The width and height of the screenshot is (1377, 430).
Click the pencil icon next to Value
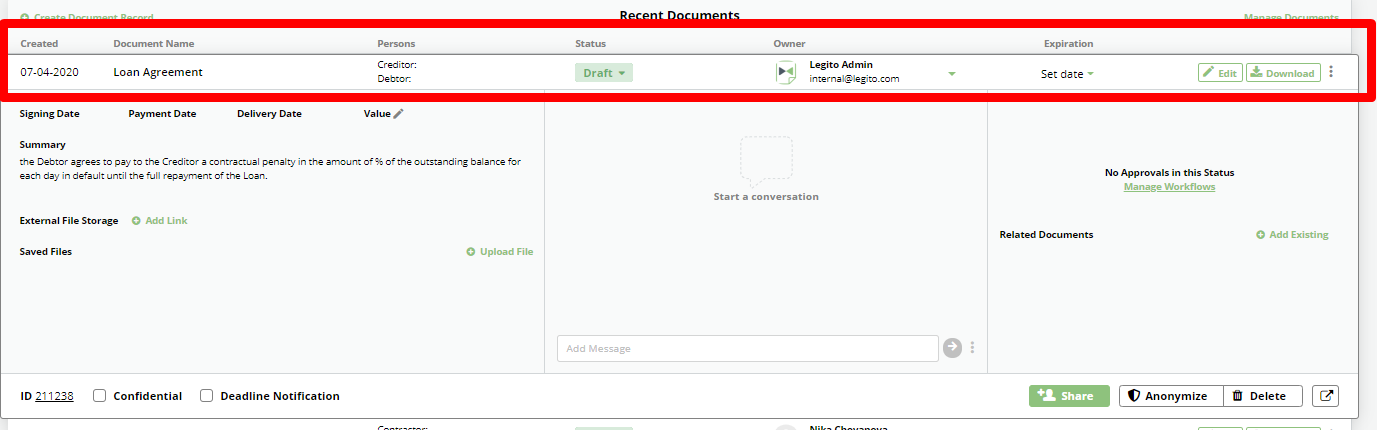coord(399,114)
